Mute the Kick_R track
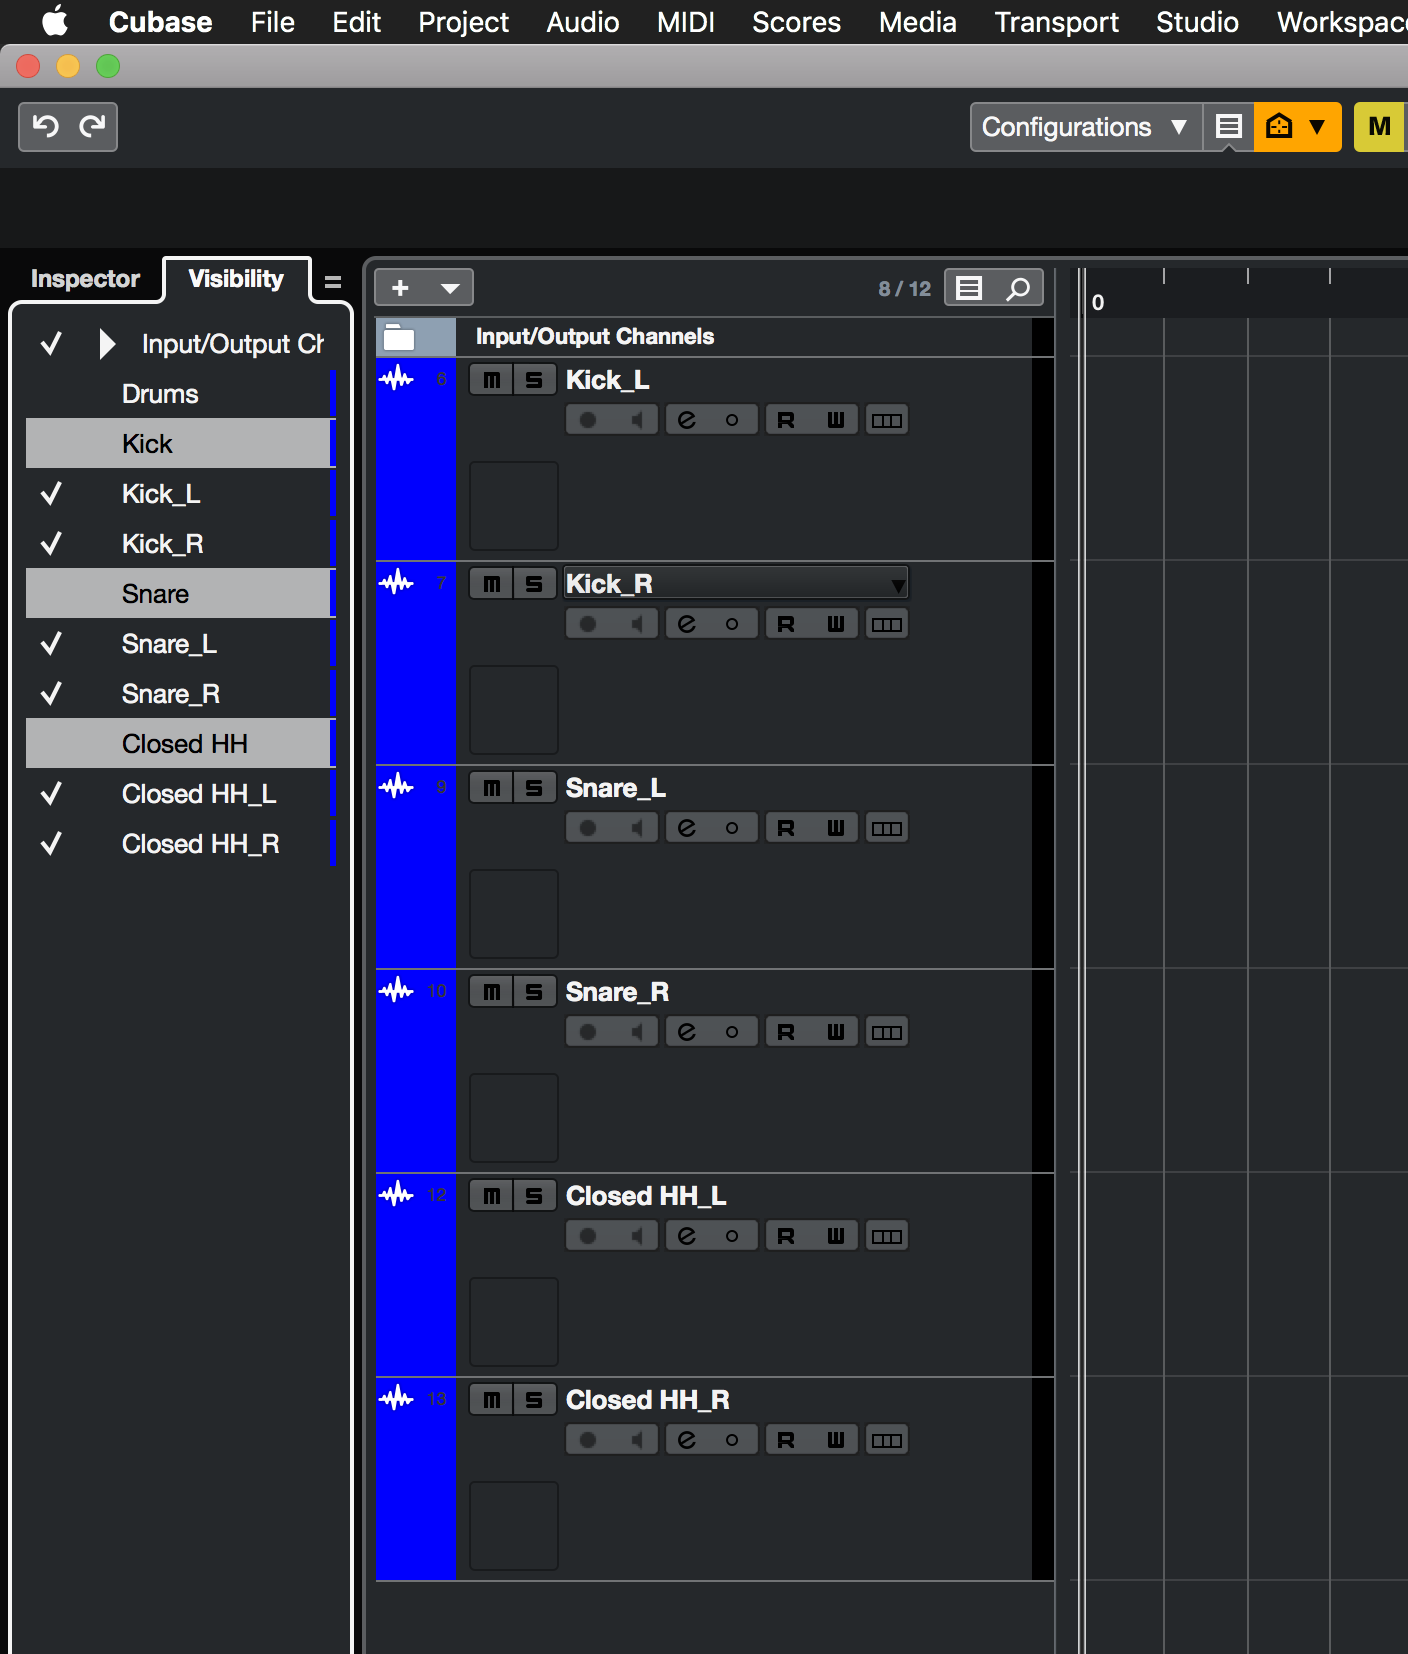Viewport: 1408px width, 1654px height. pos(491,584)
